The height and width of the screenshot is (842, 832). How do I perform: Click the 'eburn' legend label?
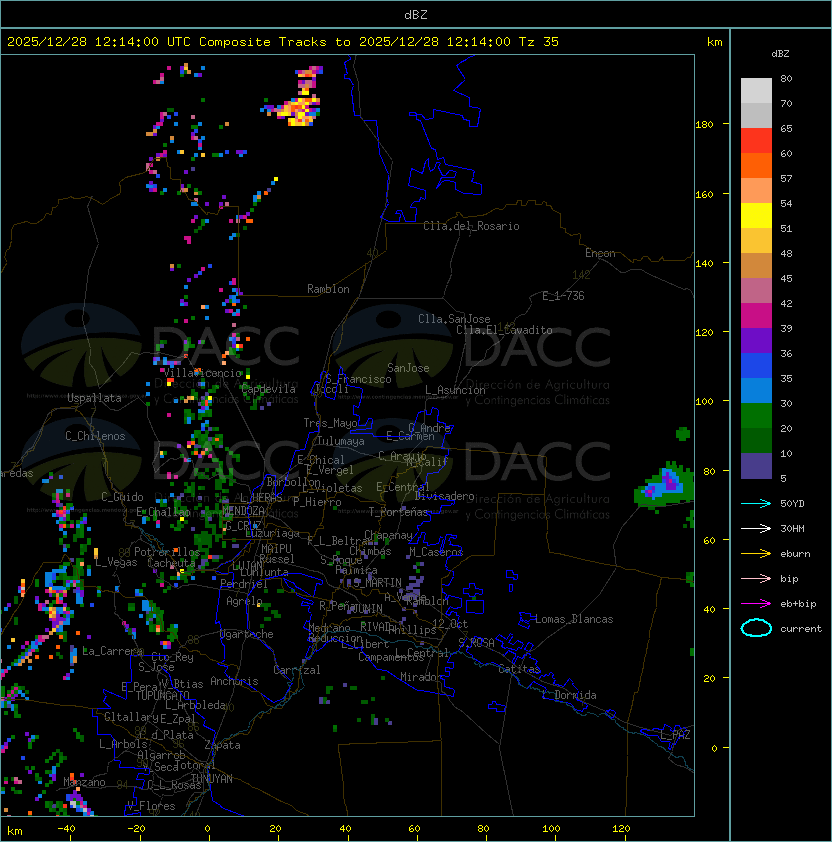point(795,554)
